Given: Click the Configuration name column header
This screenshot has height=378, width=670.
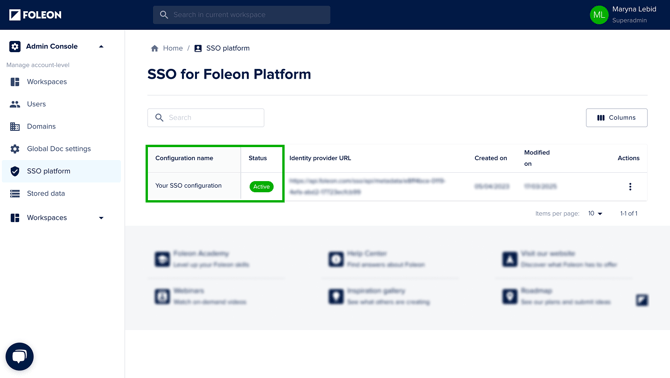Looking at the screenshot, I should (x=184, y=158).
